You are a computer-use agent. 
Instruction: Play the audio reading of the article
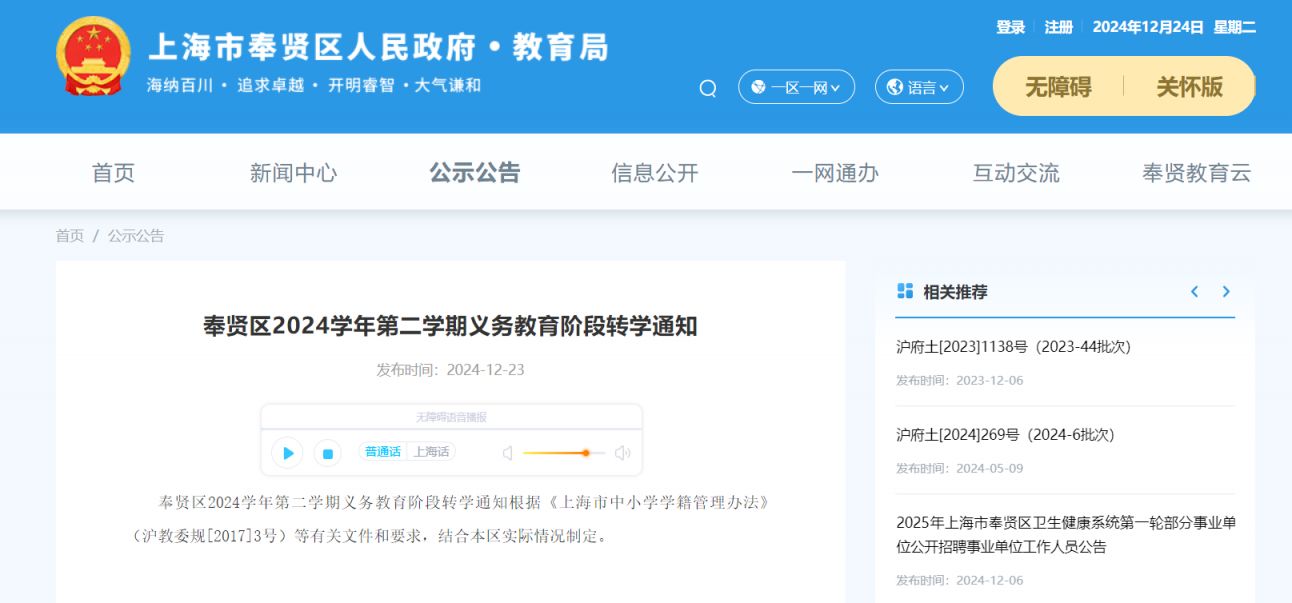tap(288, 453)
